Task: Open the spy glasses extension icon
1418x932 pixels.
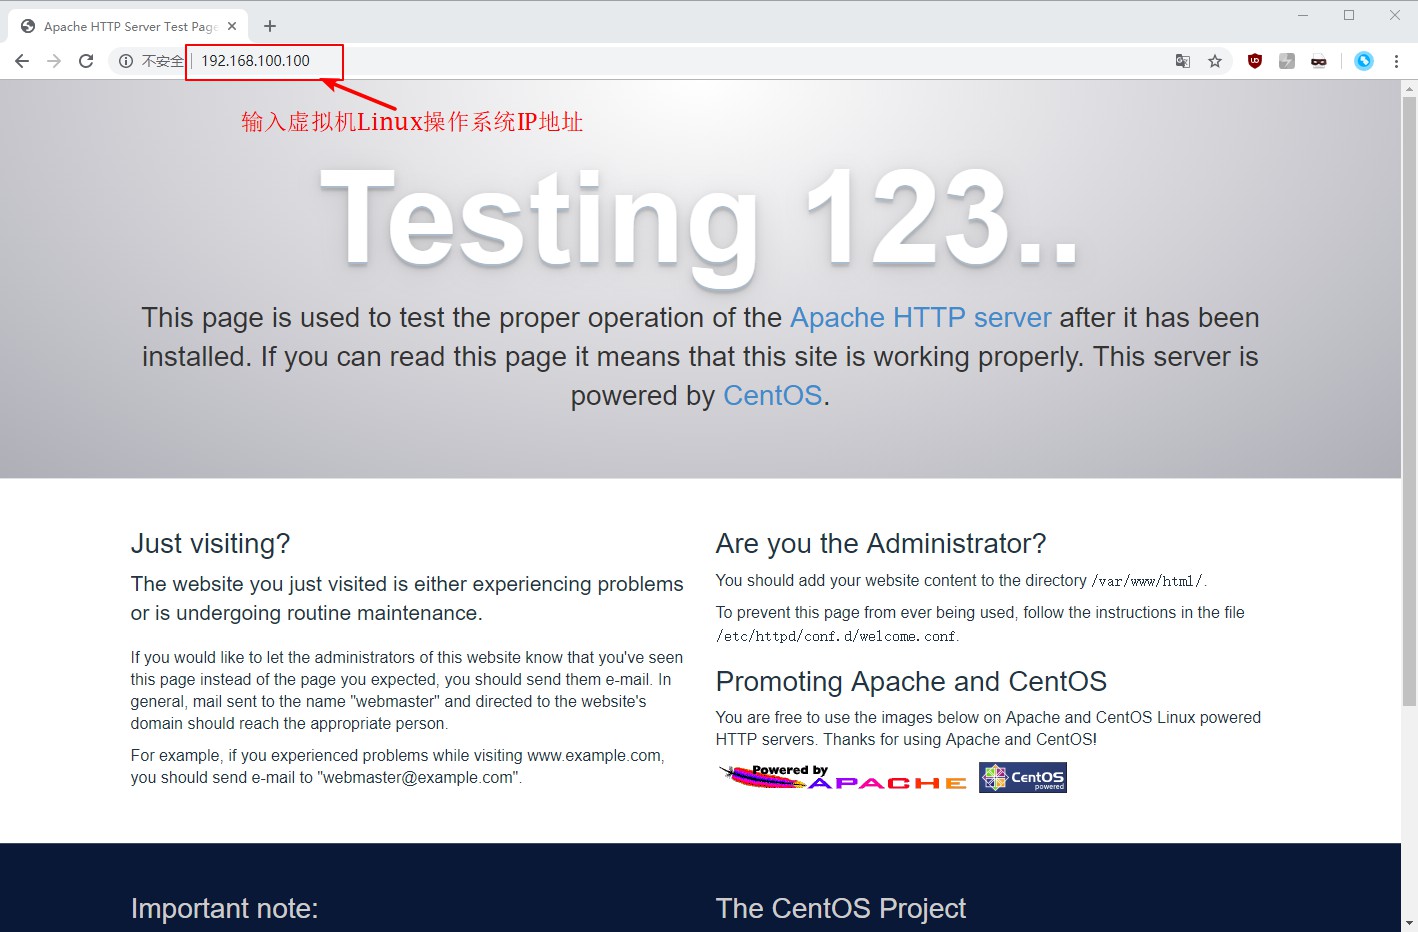Action: point(1319,61)
